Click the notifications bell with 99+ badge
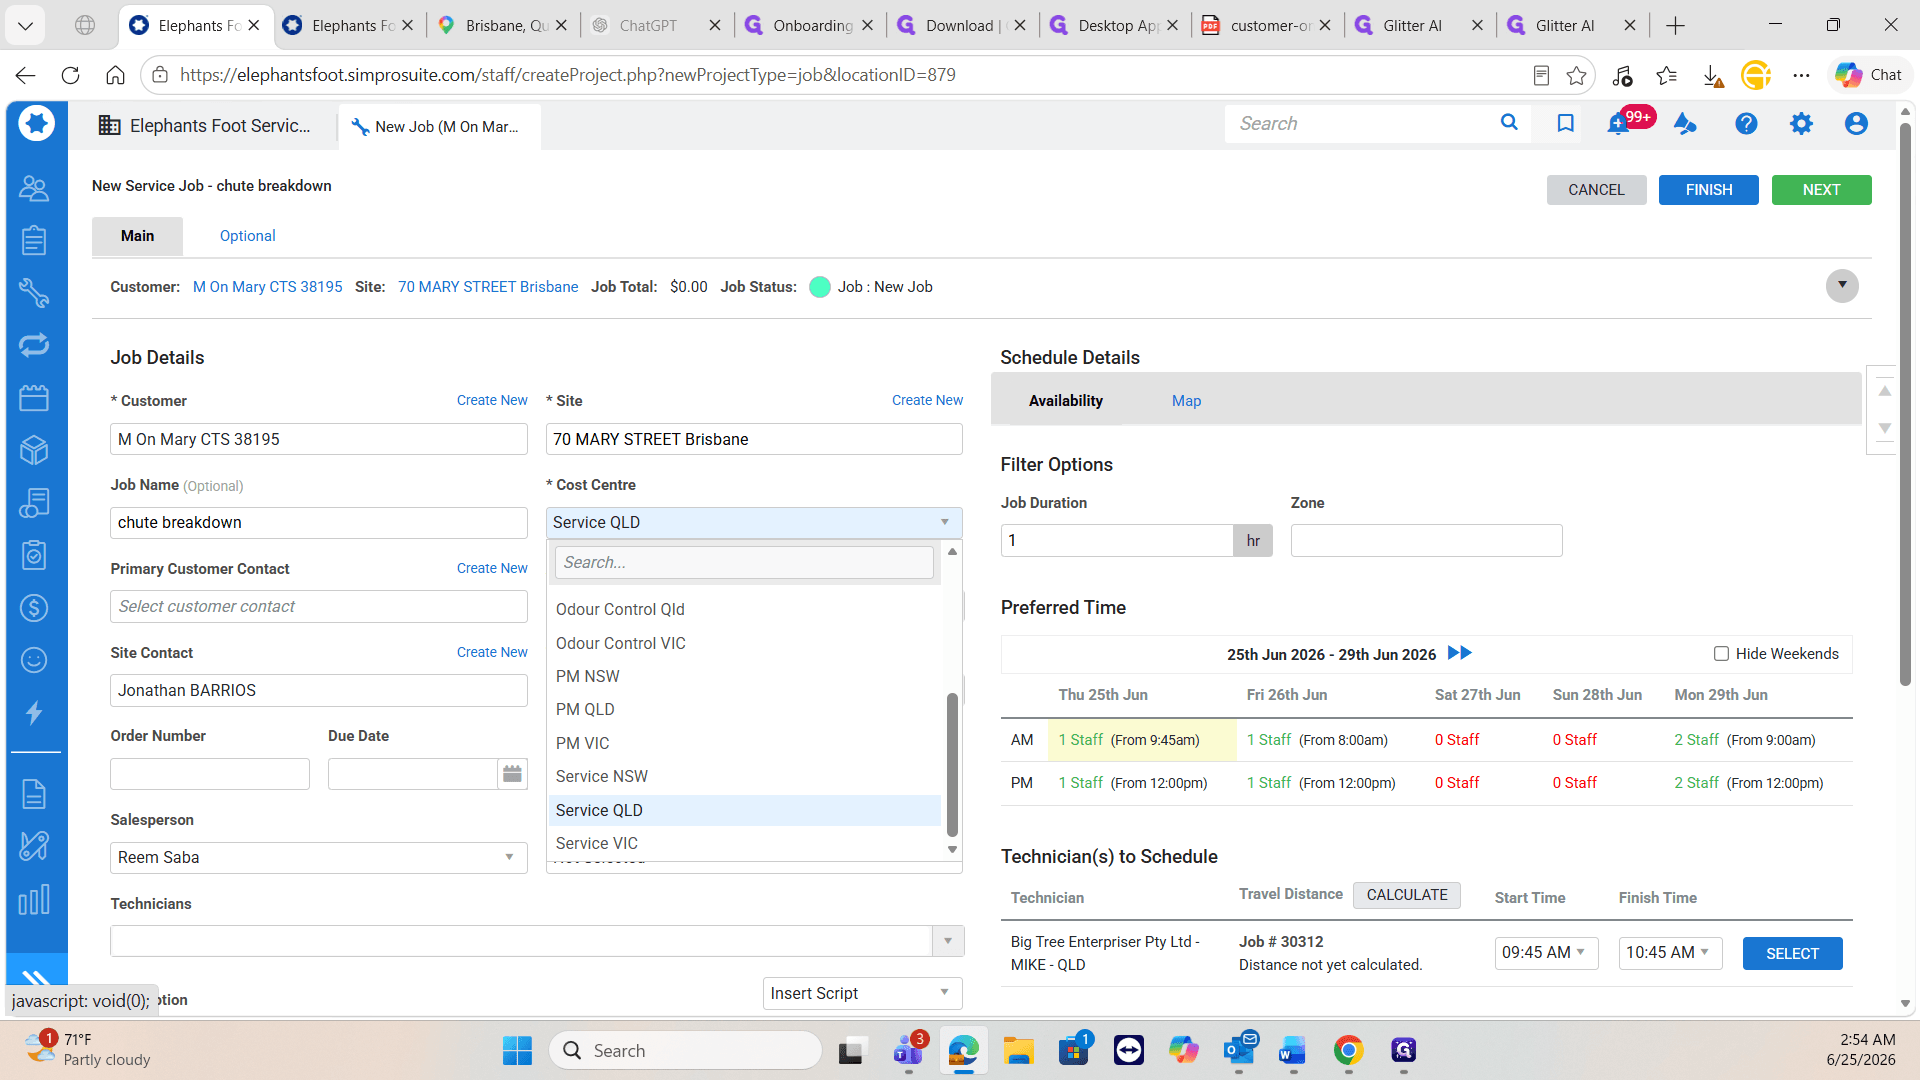This screenshot has width=1920, height=1080. pos(1617,124)
